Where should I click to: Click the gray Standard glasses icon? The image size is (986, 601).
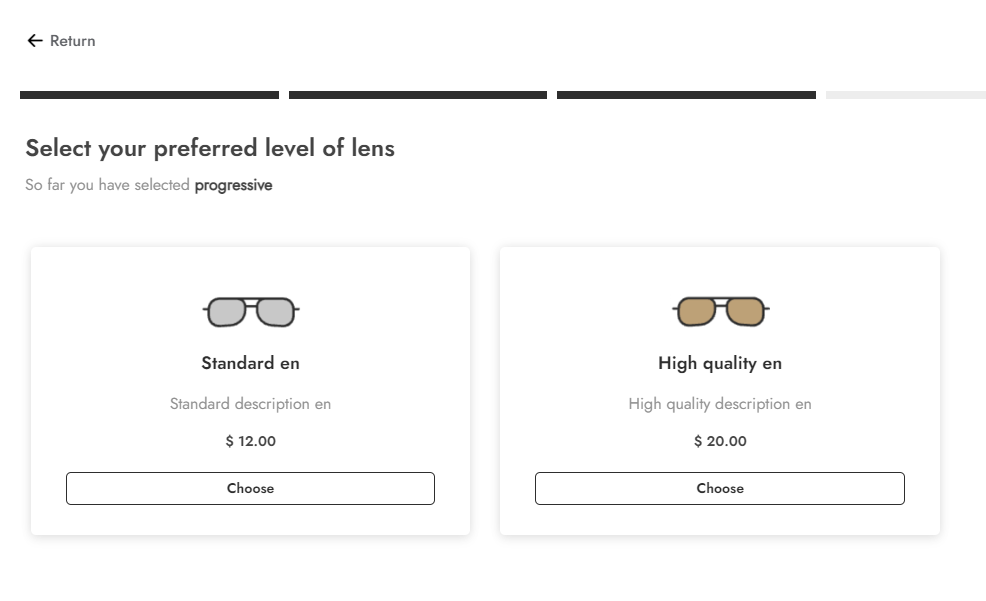(251, 312)
